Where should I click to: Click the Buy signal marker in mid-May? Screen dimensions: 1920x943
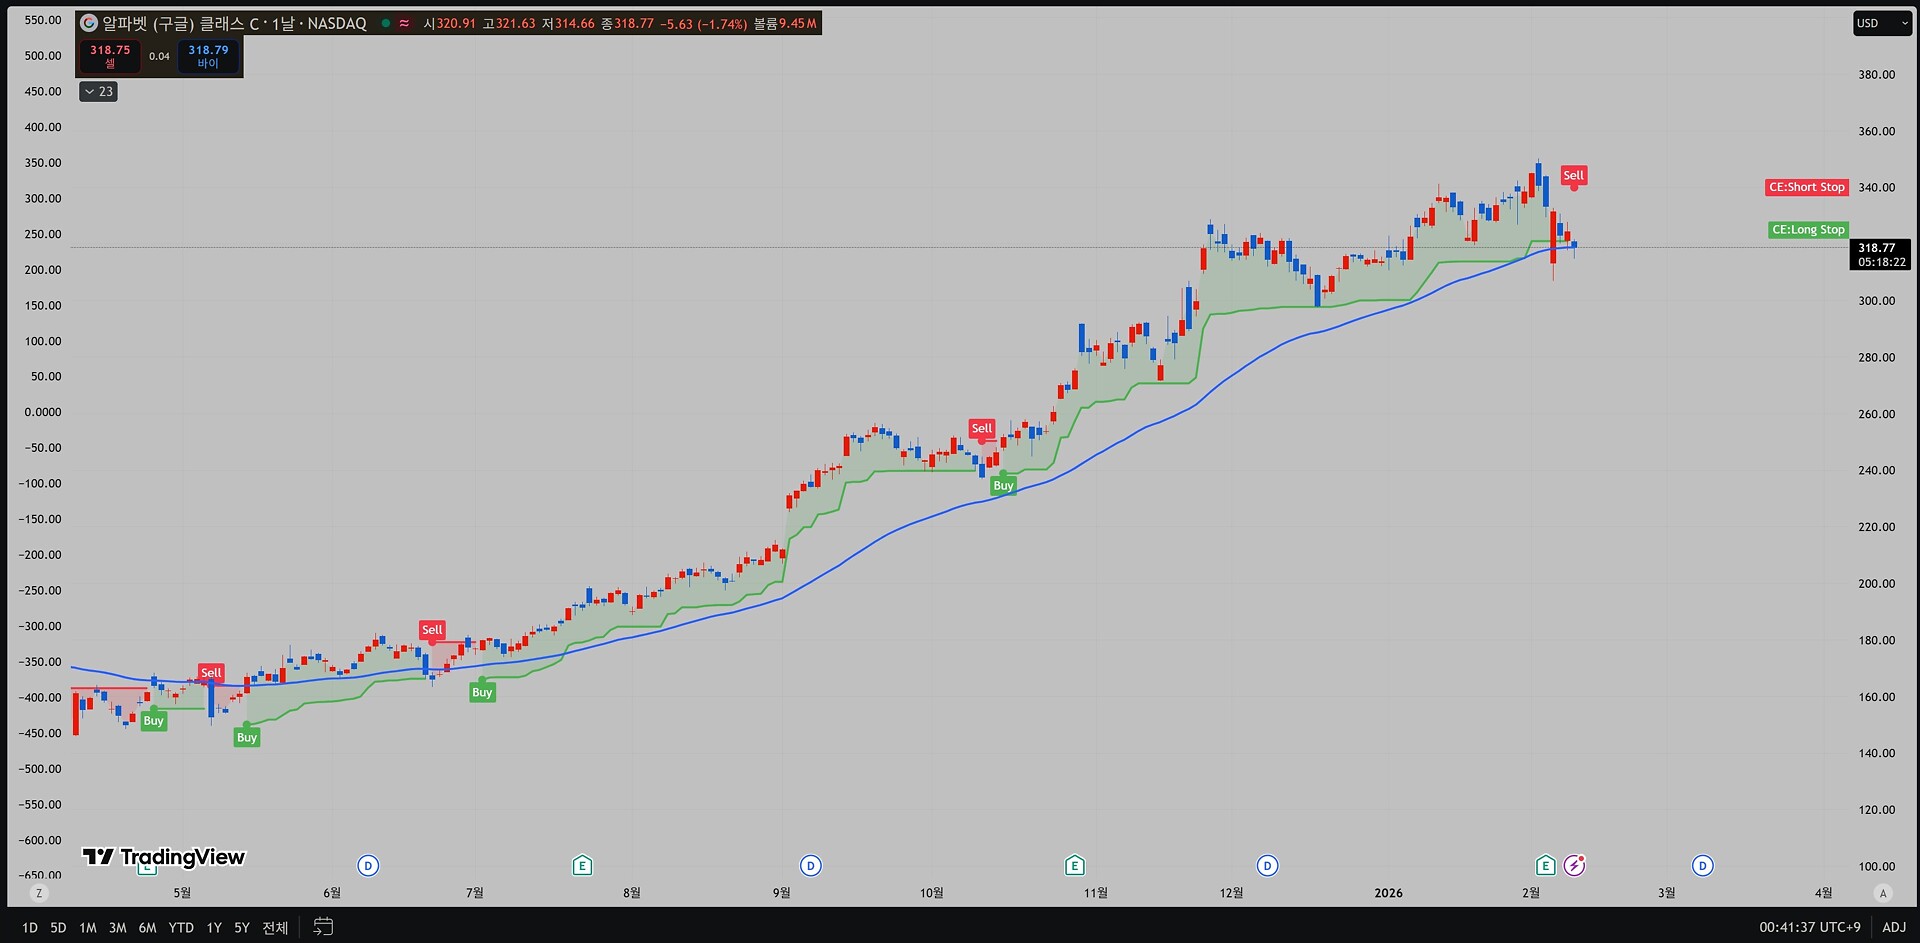pyautogui.click(x=247, y=737)
